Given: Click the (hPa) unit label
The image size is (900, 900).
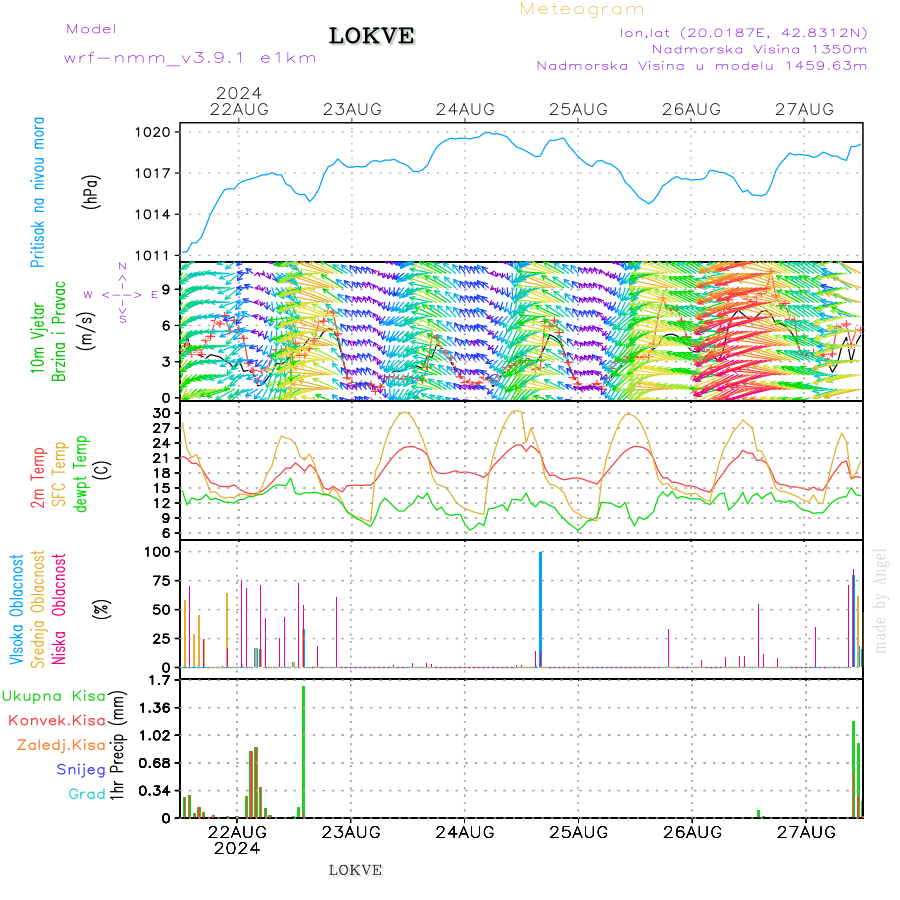Looking at the screenshot, I should [91, 191].
